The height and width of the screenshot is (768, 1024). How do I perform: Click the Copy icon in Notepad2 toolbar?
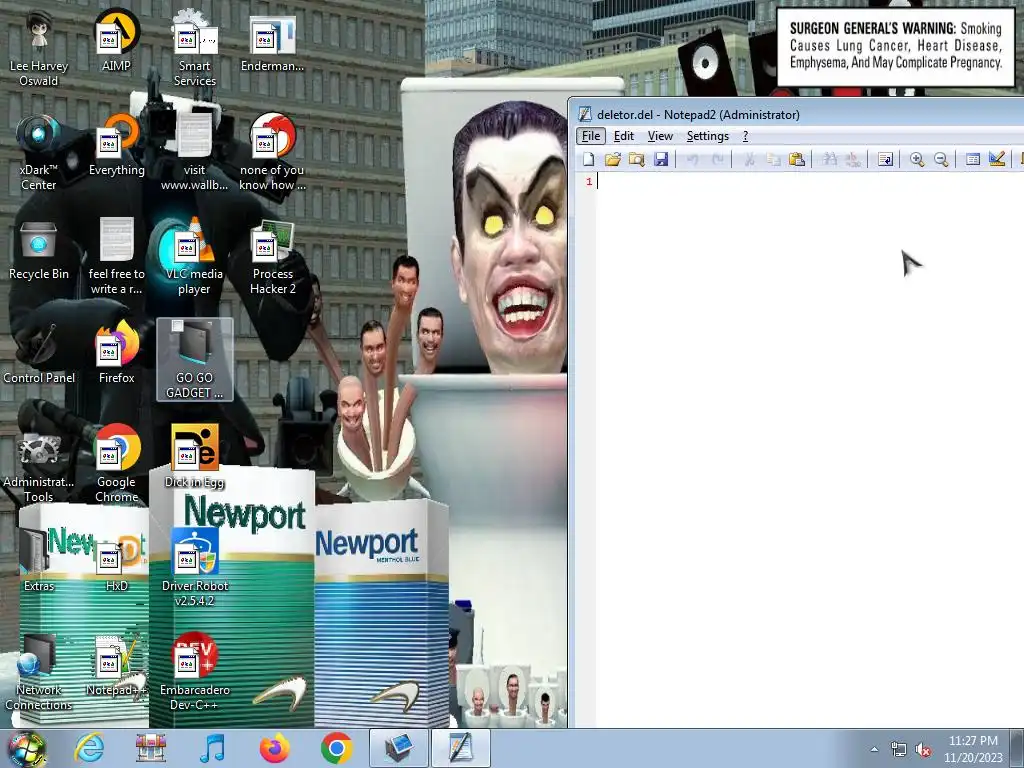(x=773, y=159)
